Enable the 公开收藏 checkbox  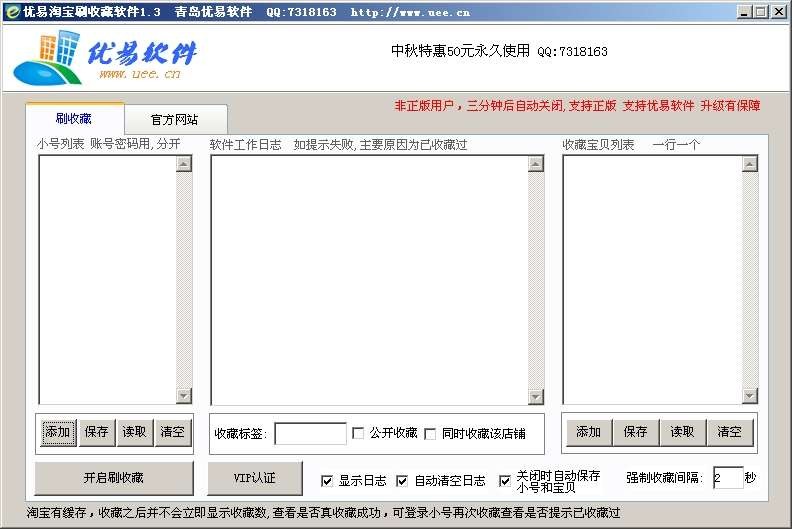pyautogui.click(x=358, y=433)
